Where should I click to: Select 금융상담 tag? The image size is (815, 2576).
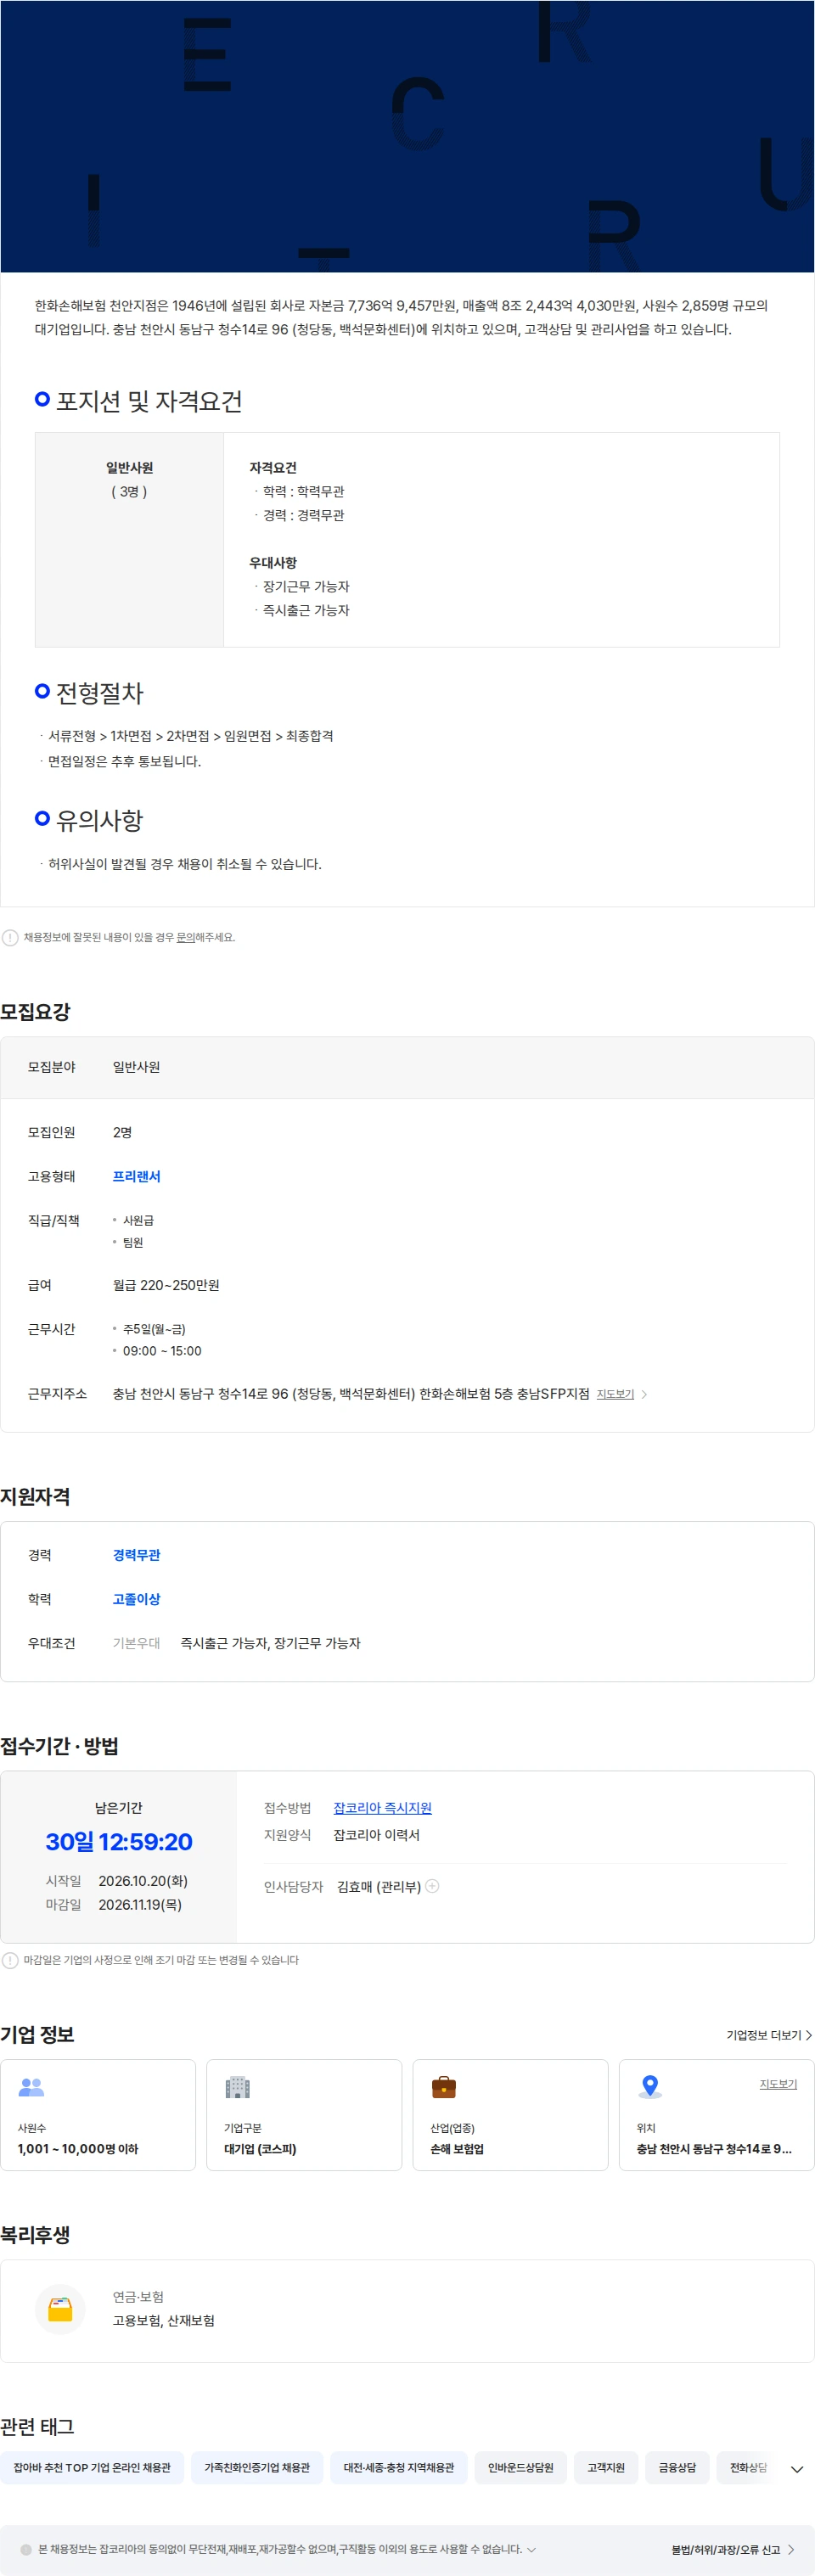point(677,2468)
